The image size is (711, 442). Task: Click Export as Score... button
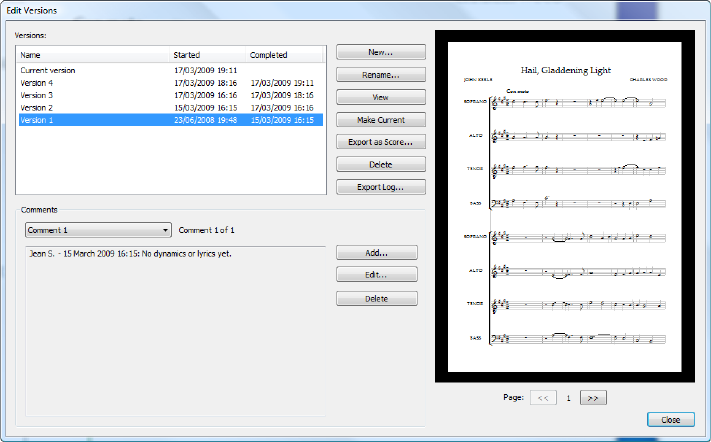(380, 142)
